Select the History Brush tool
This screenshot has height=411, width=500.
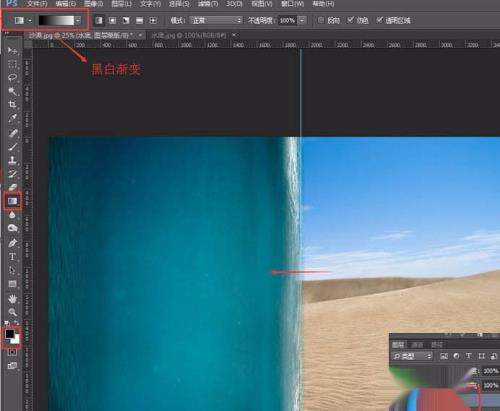12,174
